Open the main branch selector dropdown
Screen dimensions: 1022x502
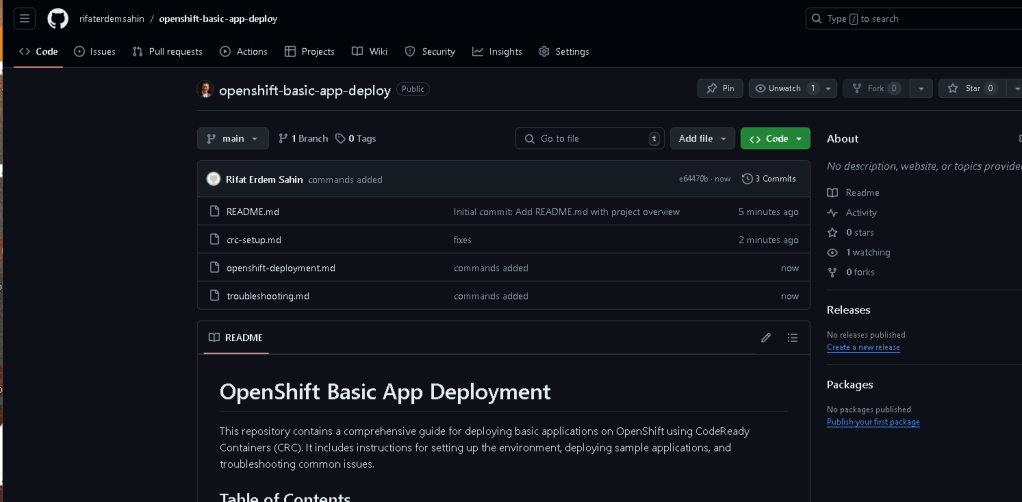(233, 138)
